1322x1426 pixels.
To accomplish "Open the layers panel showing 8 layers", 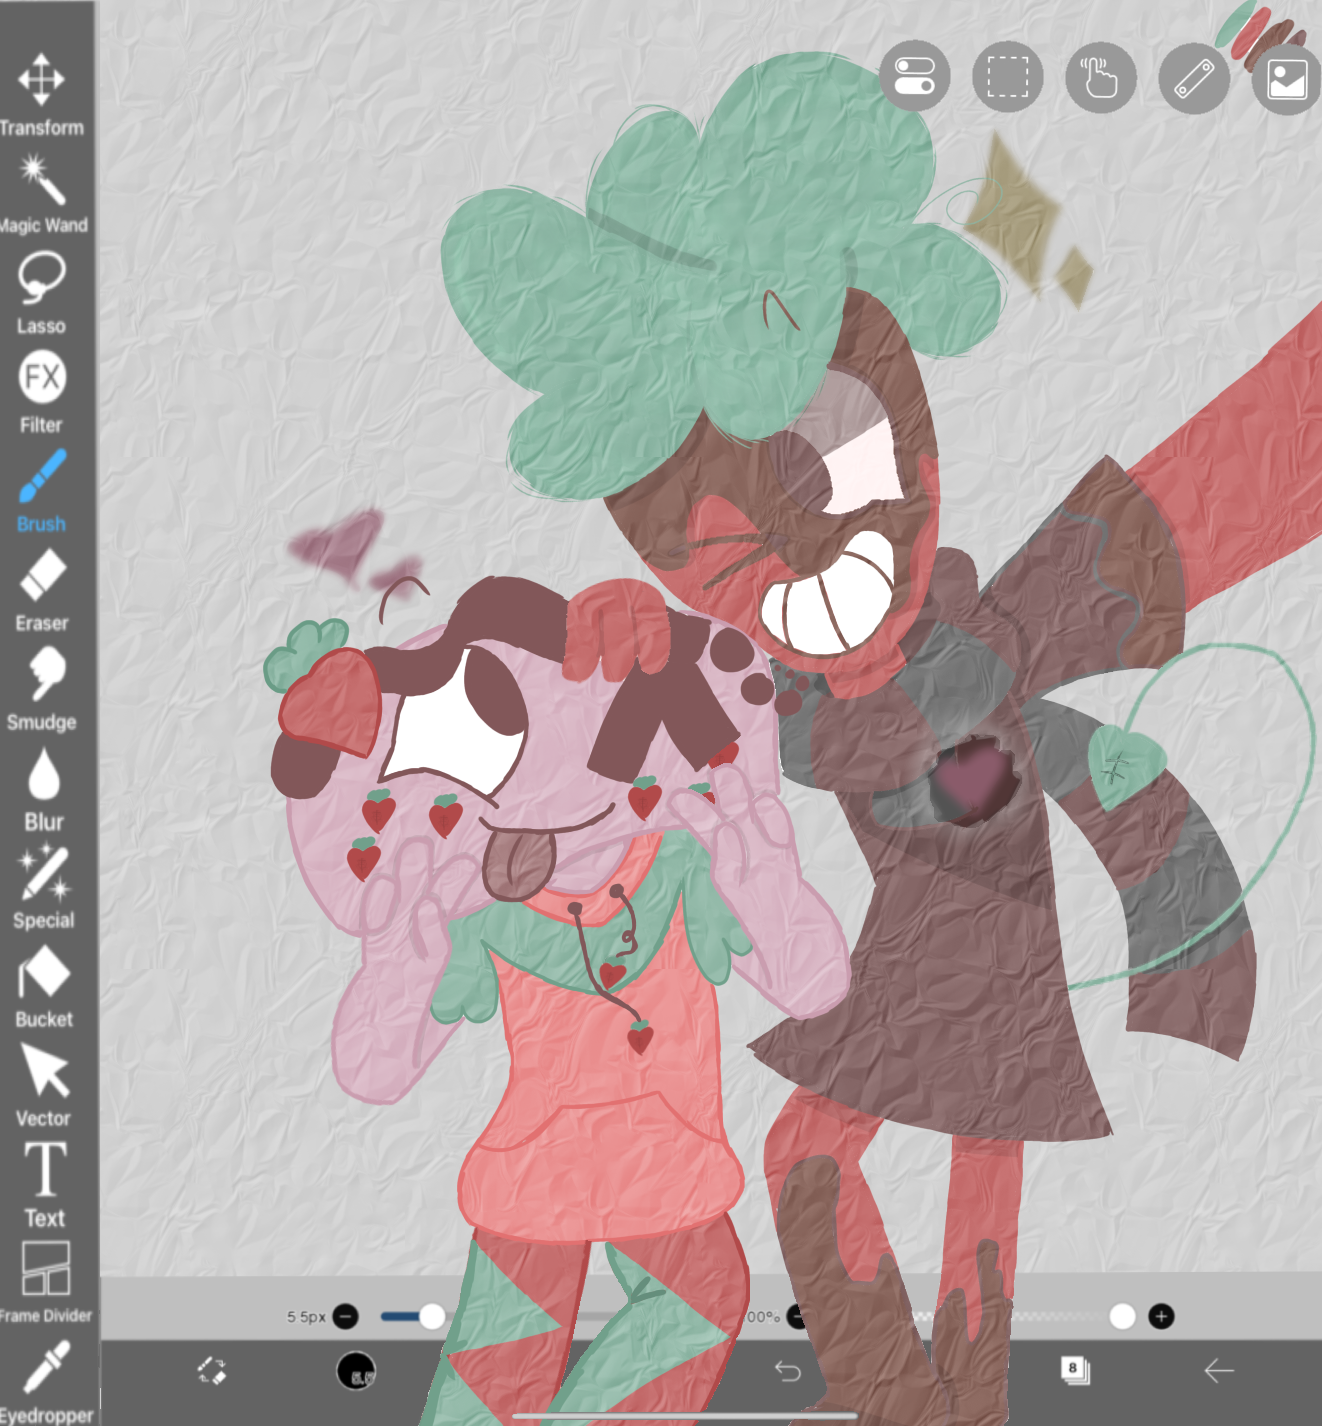I will coord(1074,1369).
